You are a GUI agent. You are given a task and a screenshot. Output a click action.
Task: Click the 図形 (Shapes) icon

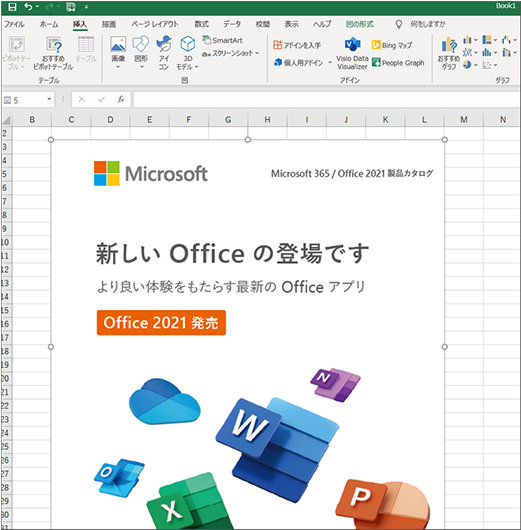(141, 44)
